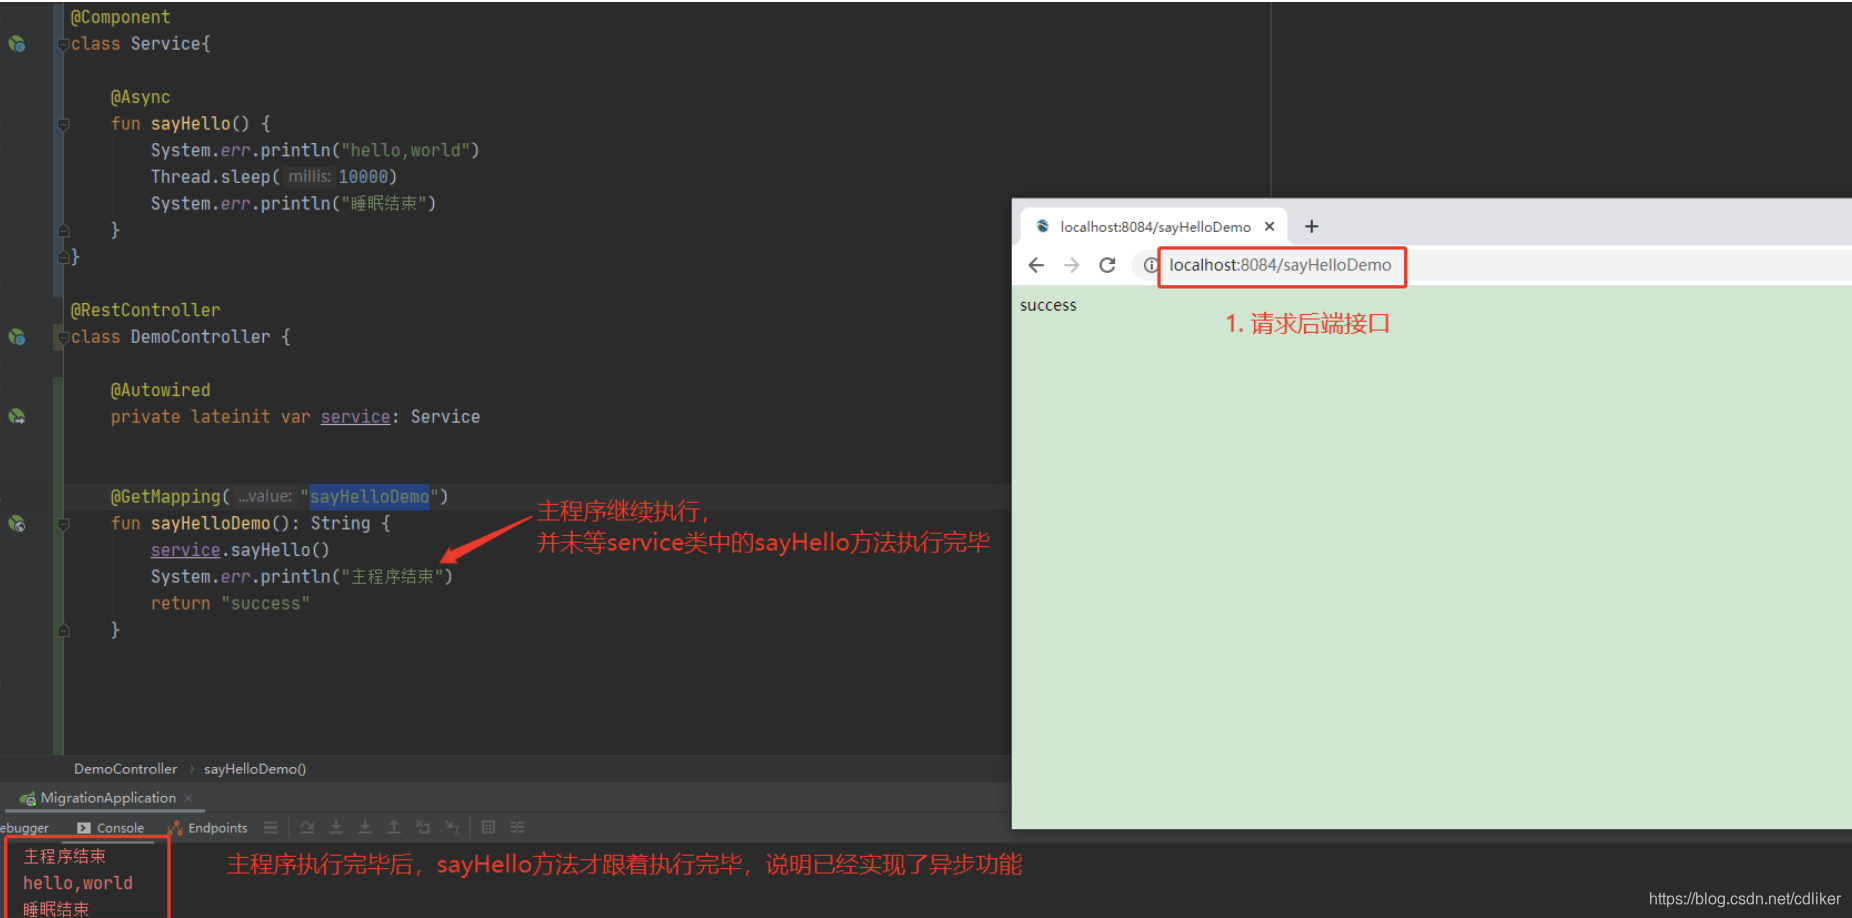Select the localhost:8084/sayHelloDemo browser tab
Viewport: 1852px width, 918px height.
tap(1155, 227)
